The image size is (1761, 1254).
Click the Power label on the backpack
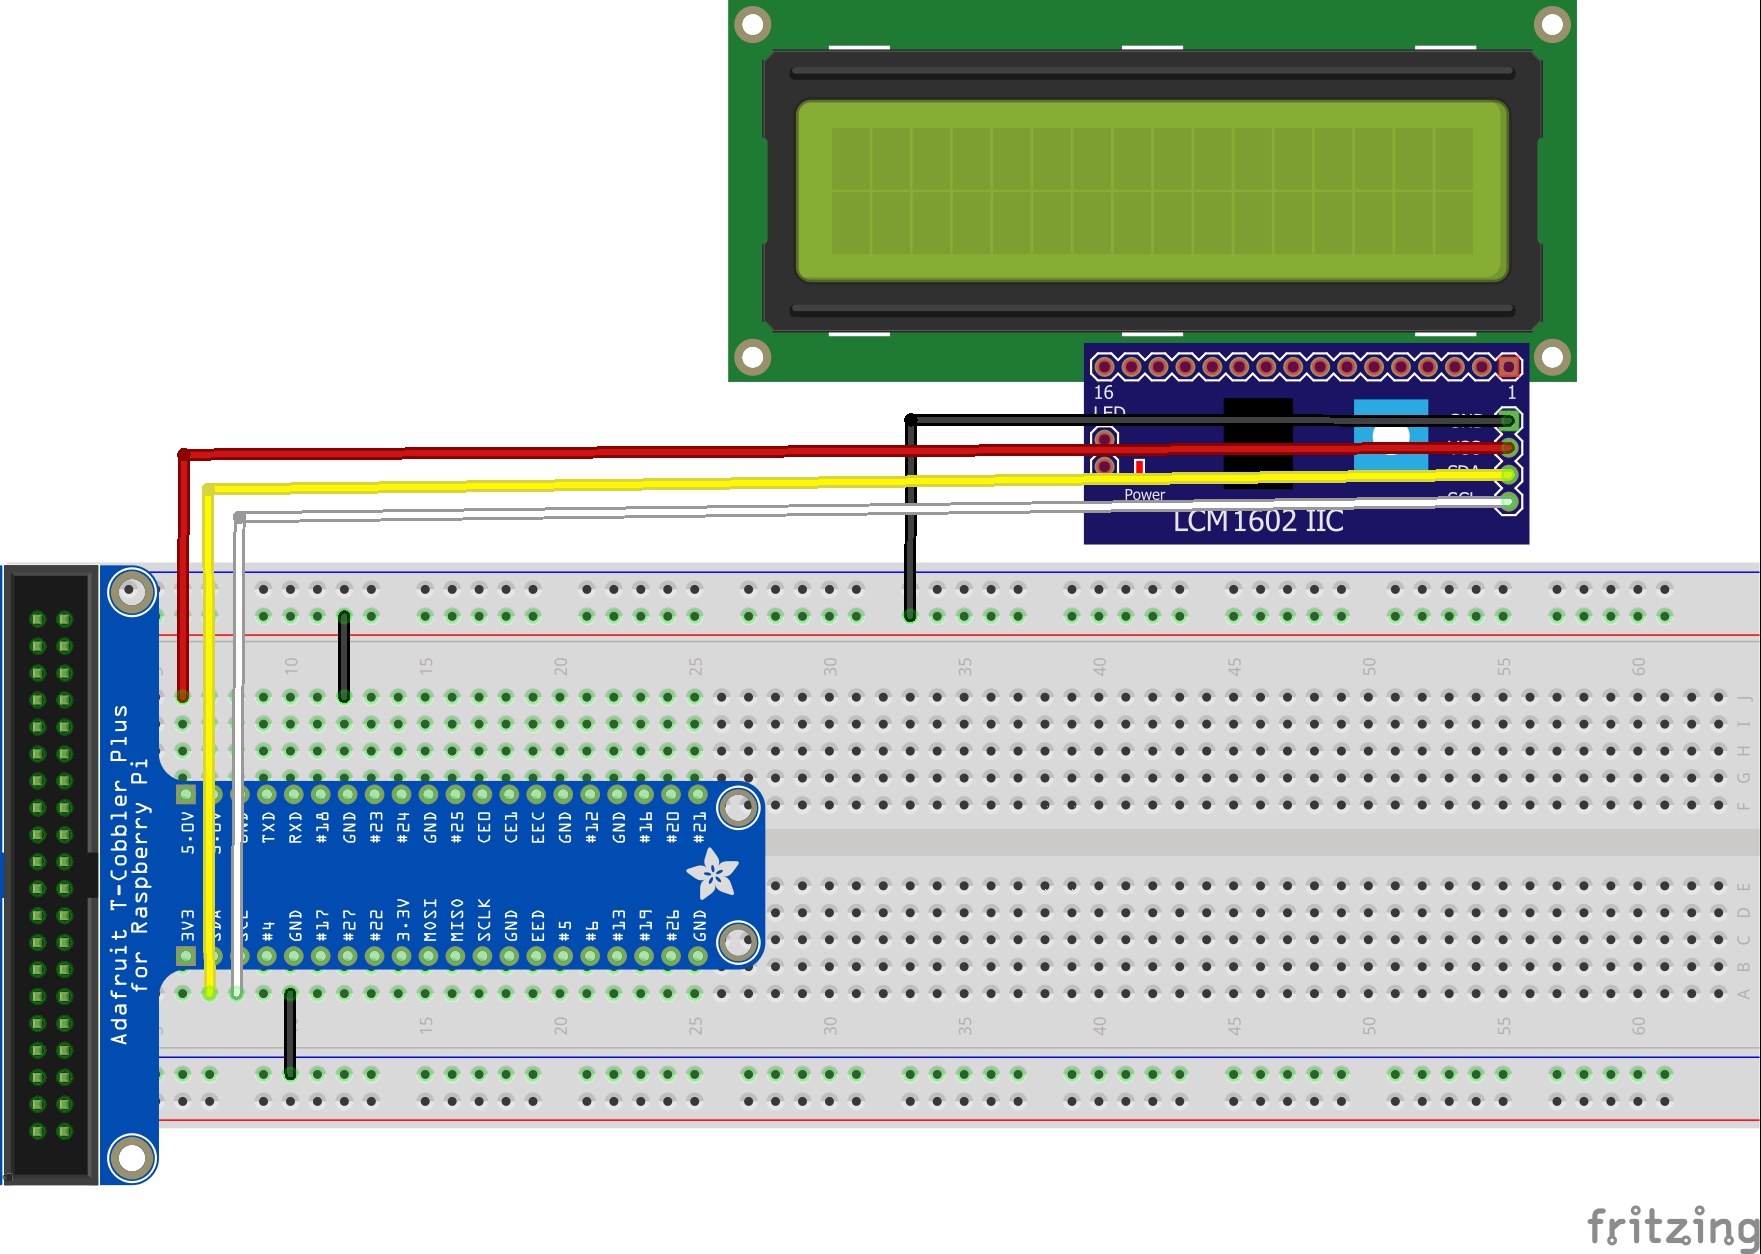[x=1144, y=494]
